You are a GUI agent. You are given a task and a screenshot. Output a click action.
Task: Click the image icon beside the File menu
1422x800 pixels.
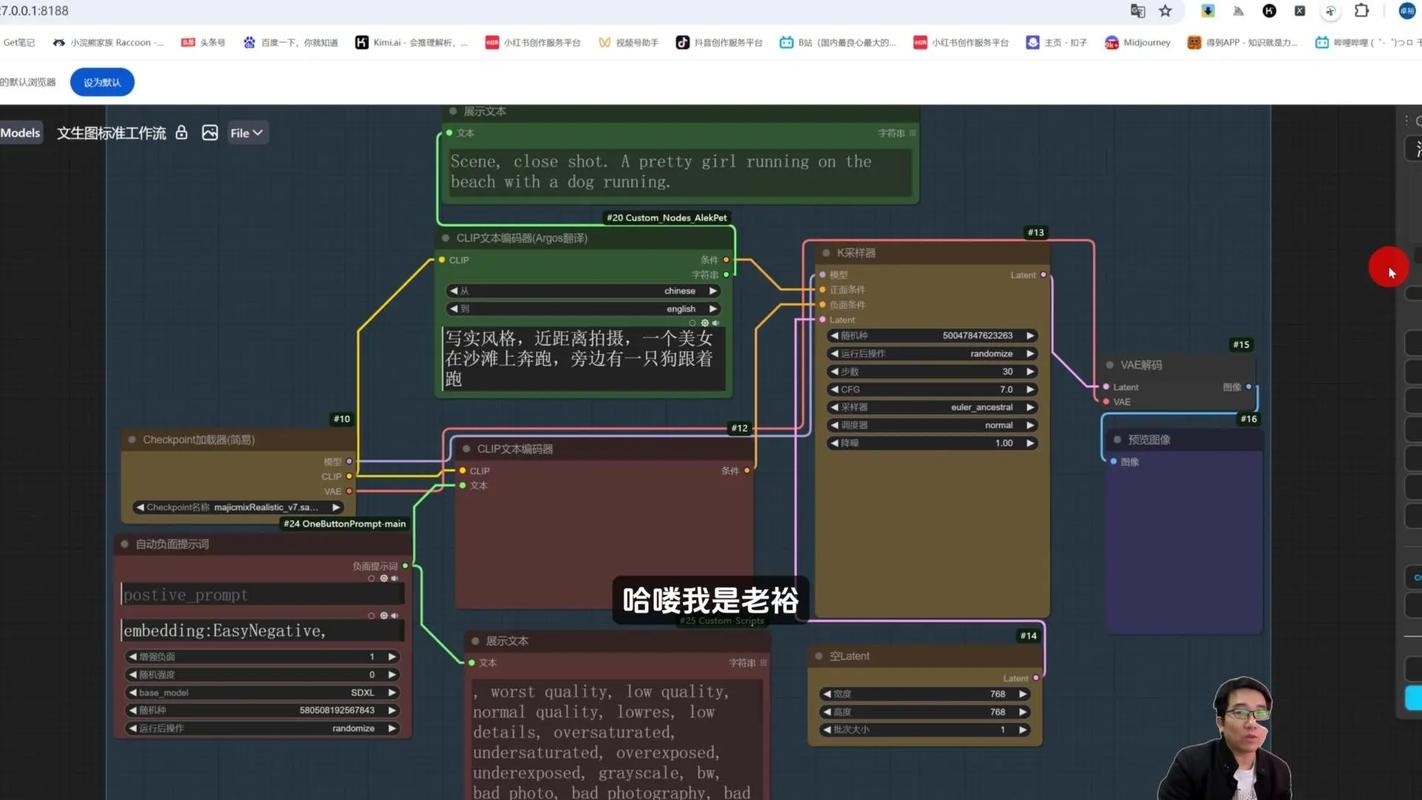tap(210, 132)
